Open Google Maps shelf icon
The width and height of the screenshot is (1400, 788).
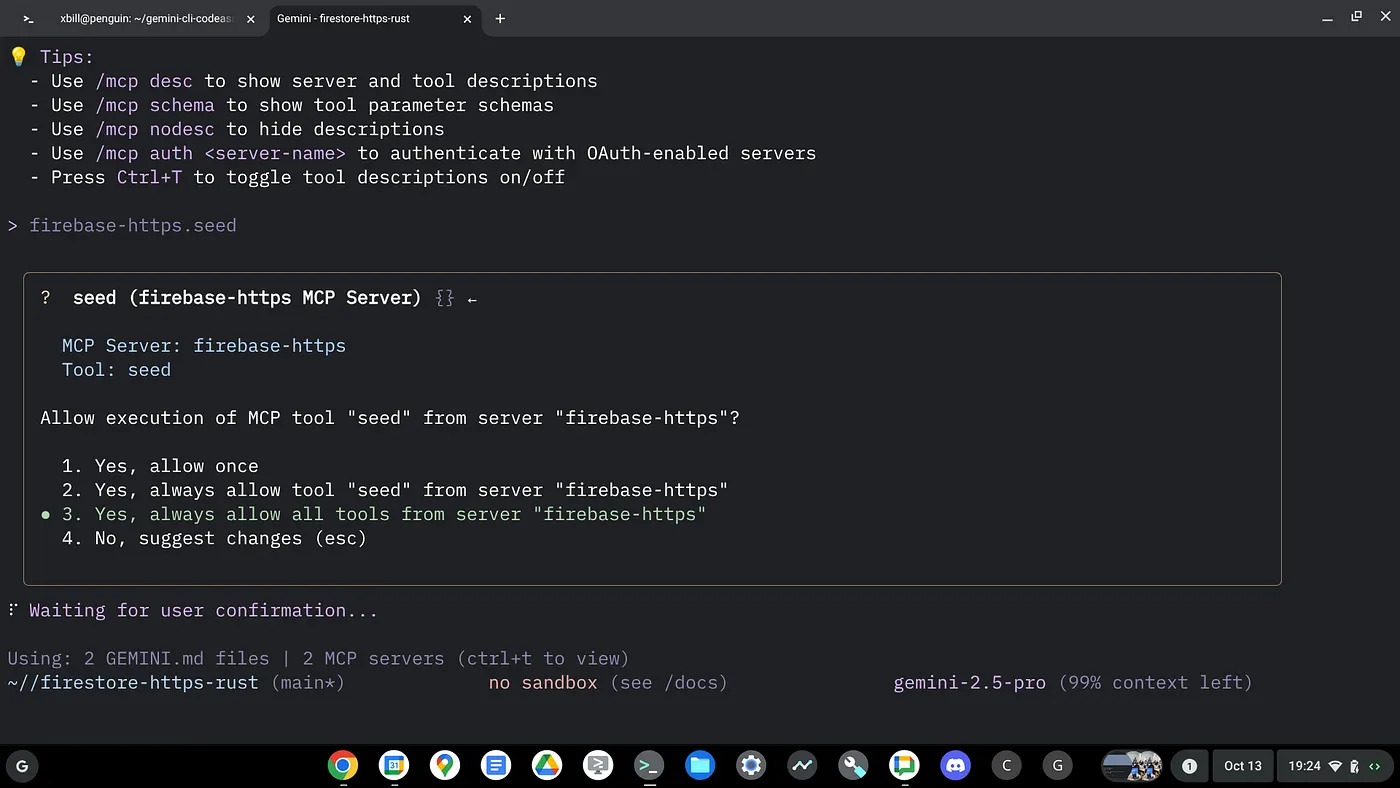[x=445, y=766]
